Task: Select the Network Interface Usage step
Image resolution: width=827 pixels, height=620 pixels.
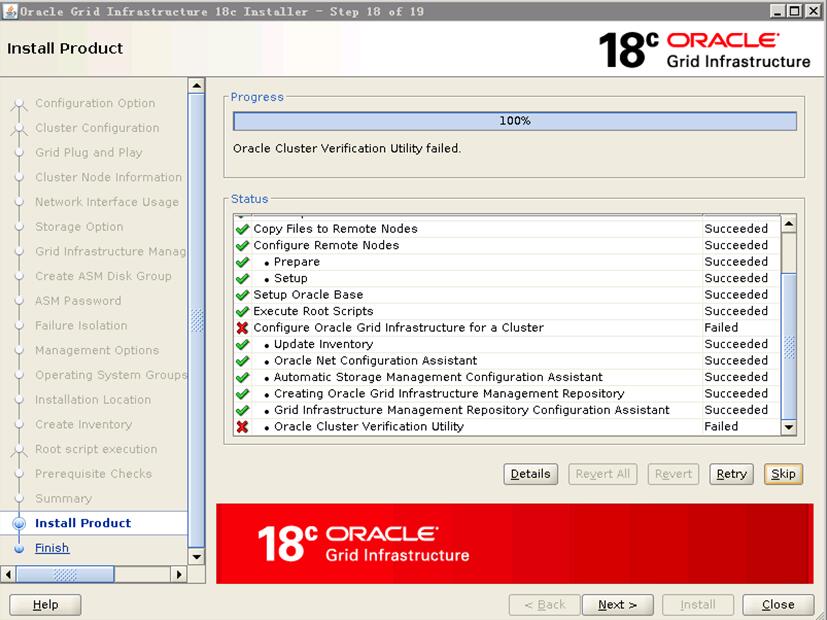Action: tap(107, 202)
